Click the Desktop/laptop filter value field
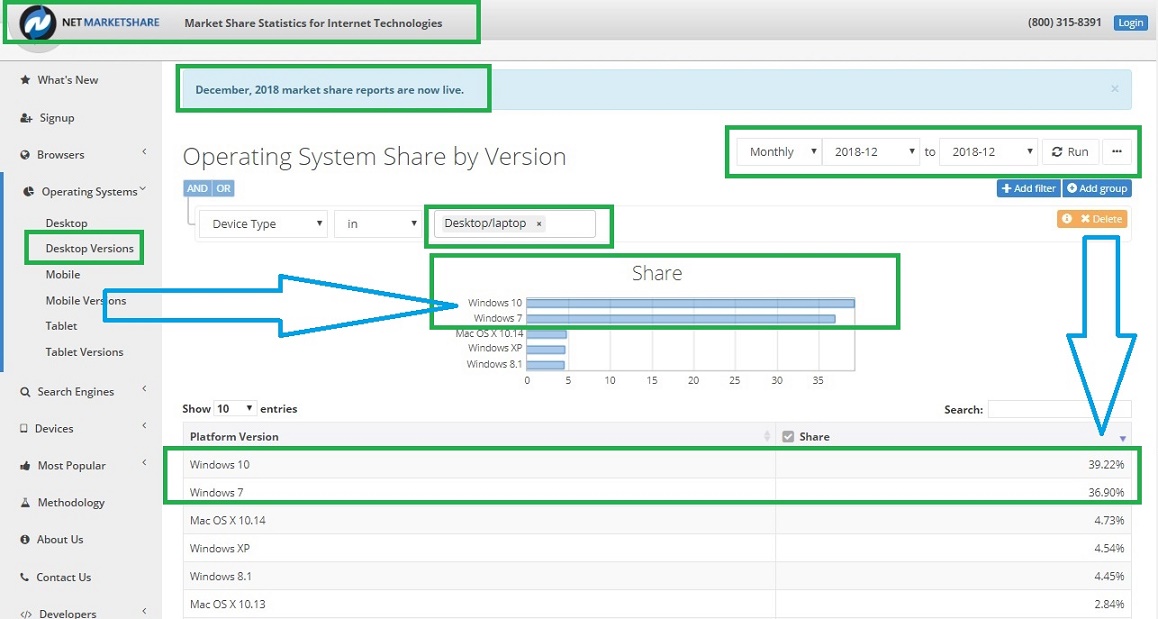The height and width of the screenshot is (619, 1158). (x=515, y=224)
